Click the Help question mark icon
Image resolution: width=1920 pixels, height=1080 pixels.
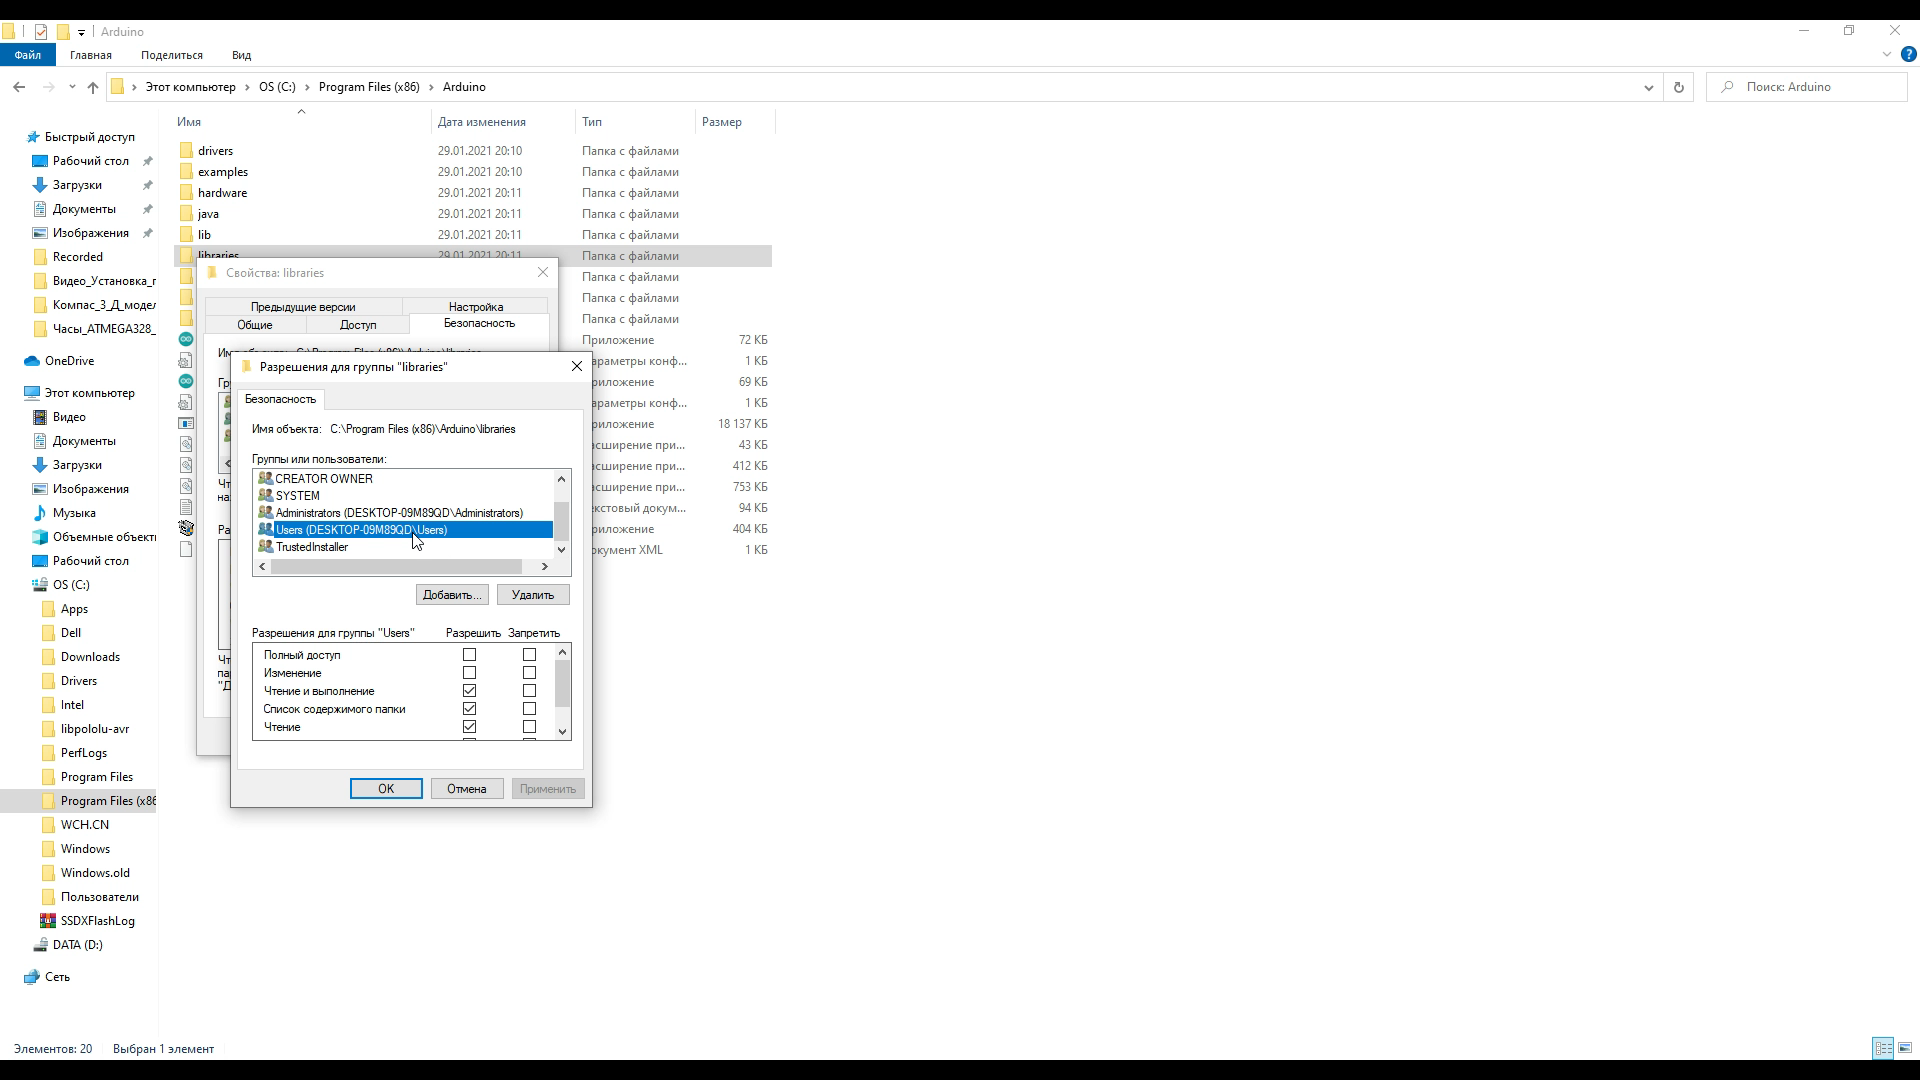pos(1908,55)
